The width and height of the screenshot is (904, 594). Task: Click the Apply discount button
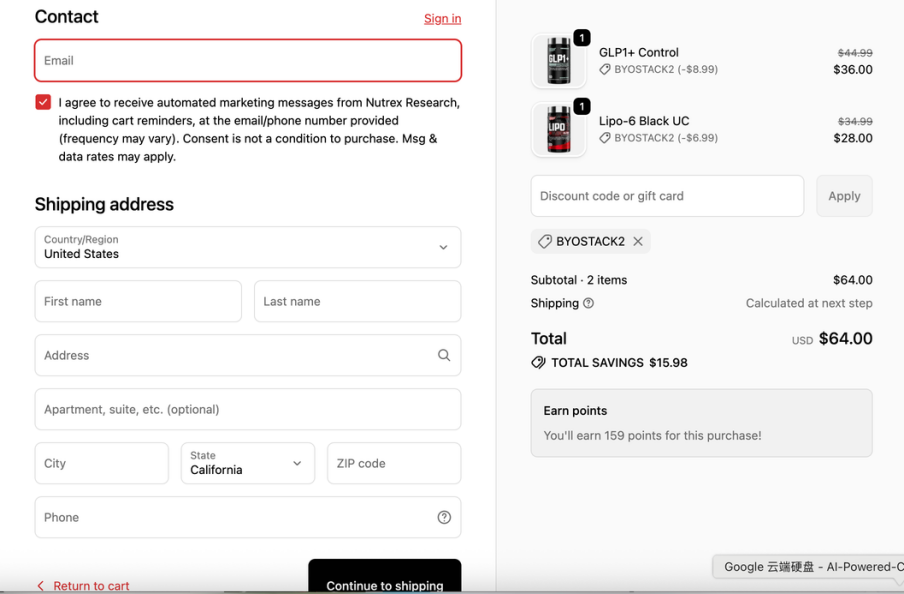pyautogui.click(x=844, y=196)
